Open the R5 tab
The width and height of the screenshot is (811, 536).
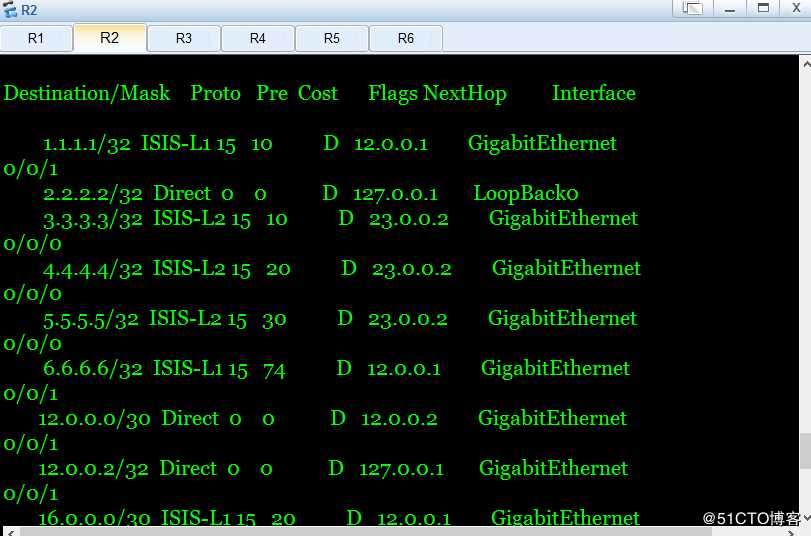(x=332, y=38)
